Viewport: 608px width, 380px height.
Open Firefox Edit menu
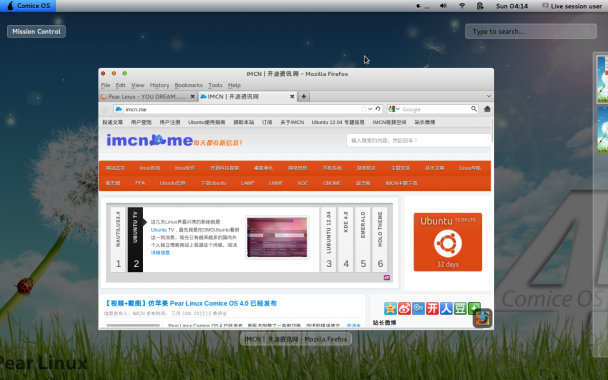pos(121,85)
